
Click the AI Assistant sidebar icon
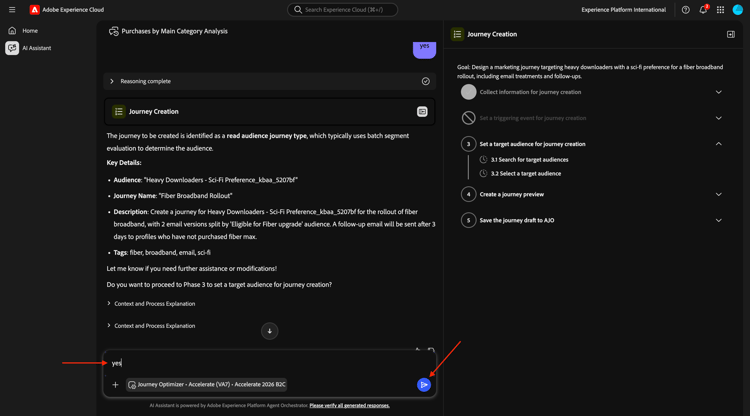[x=12, y=48]
